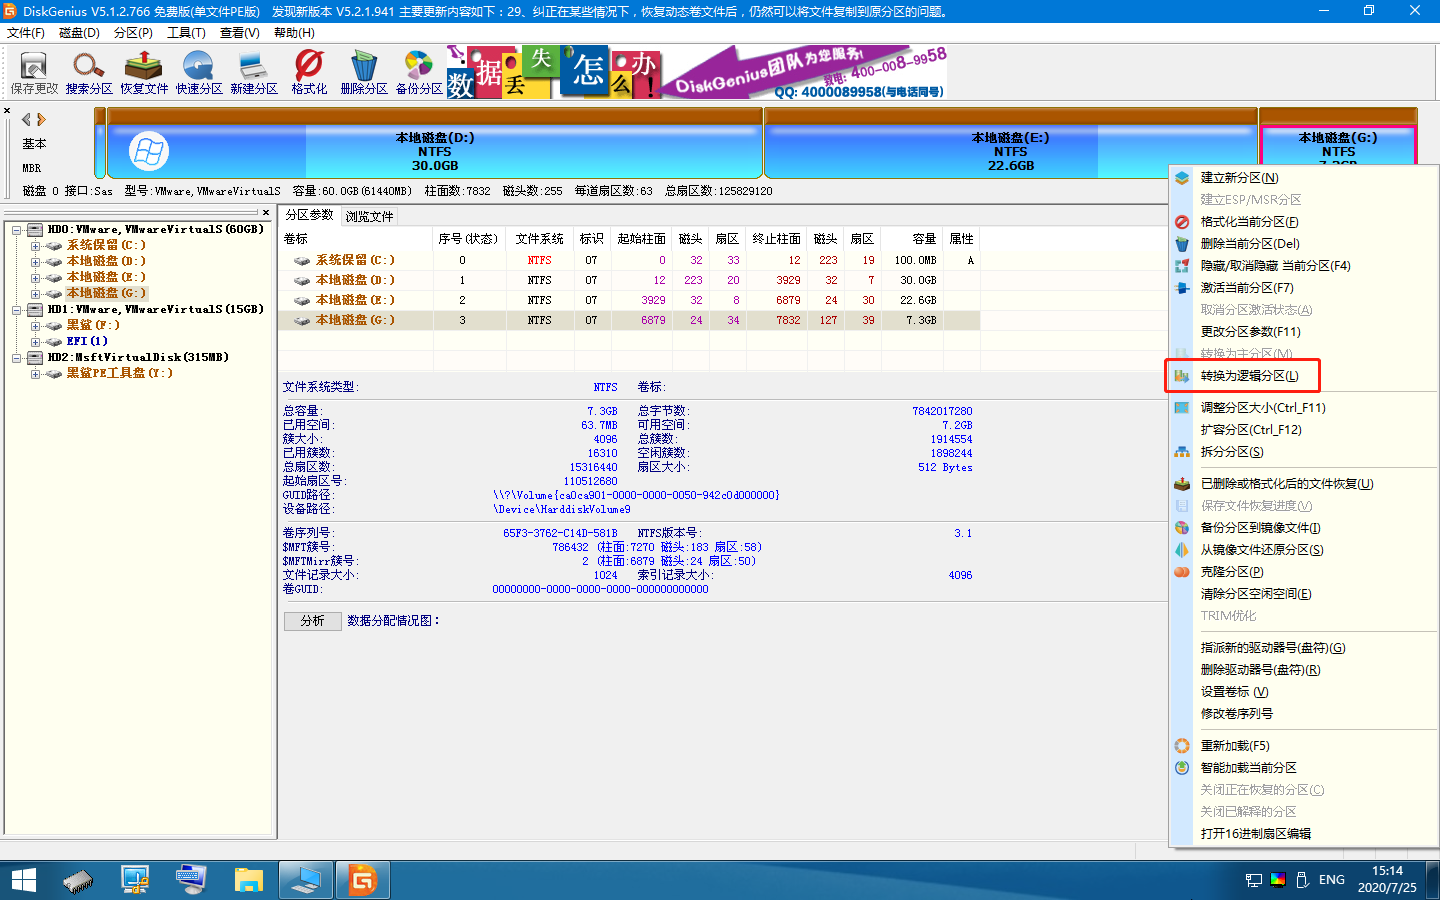Click the ENG language indicator in the tray
The image size is (1440, 900).
[x=1331, y=880]
